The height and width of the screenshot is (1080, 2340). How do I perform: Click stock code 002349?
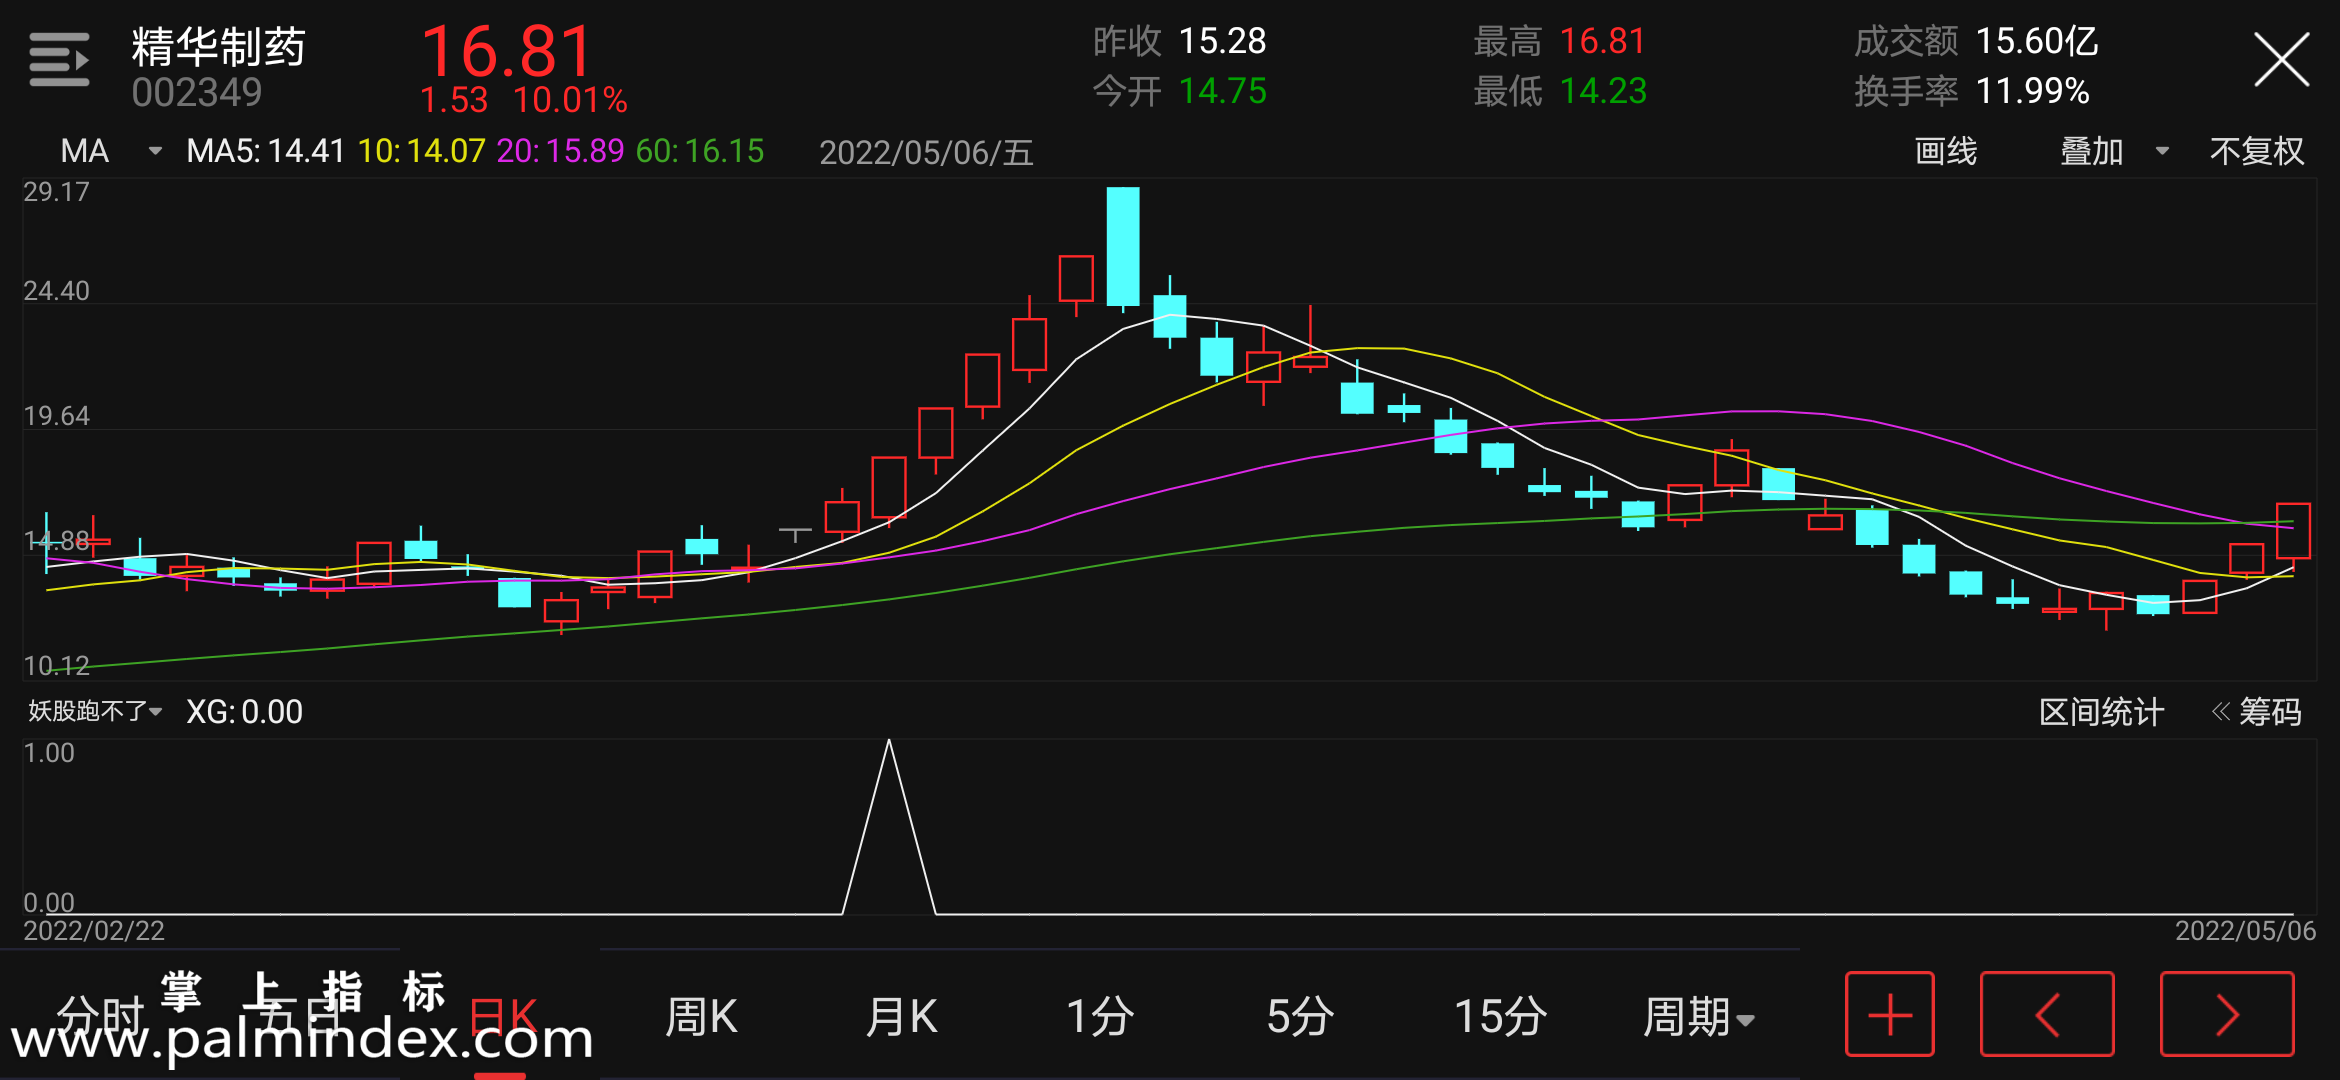pos(196,93)
